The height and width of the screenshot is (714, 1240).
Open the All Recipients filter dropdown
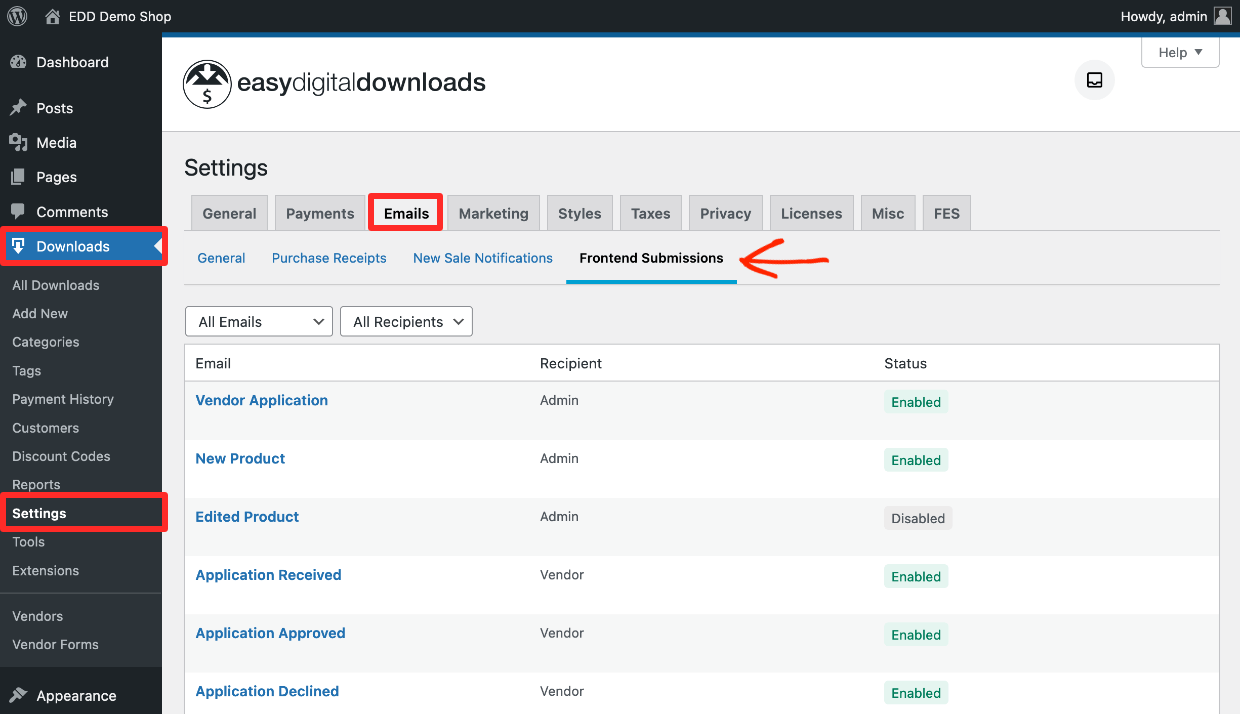(406, 322)
